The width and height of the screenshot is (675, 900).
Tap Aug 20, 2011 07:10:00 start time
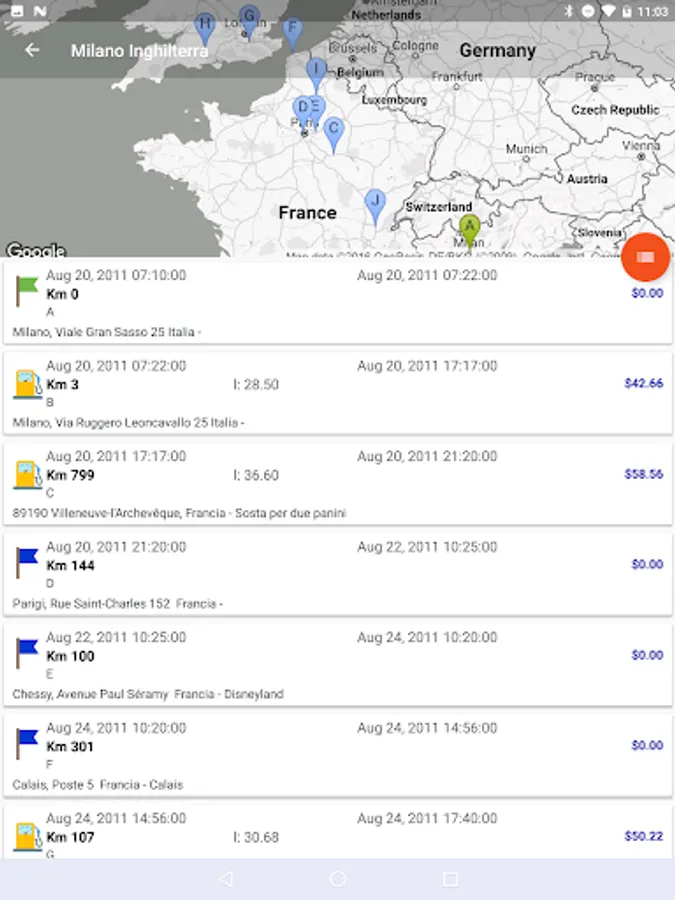pyautogui.click(x=116, y=275)
